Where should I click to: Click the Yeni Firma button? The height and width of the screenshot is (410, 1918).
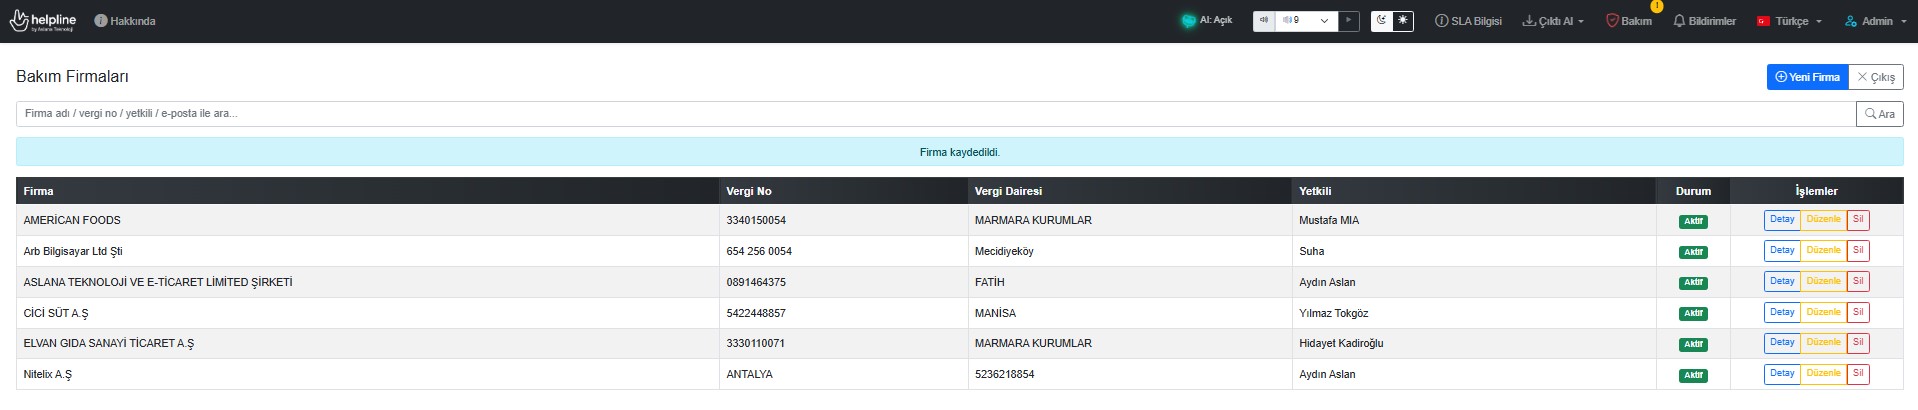click(1807, 77)
